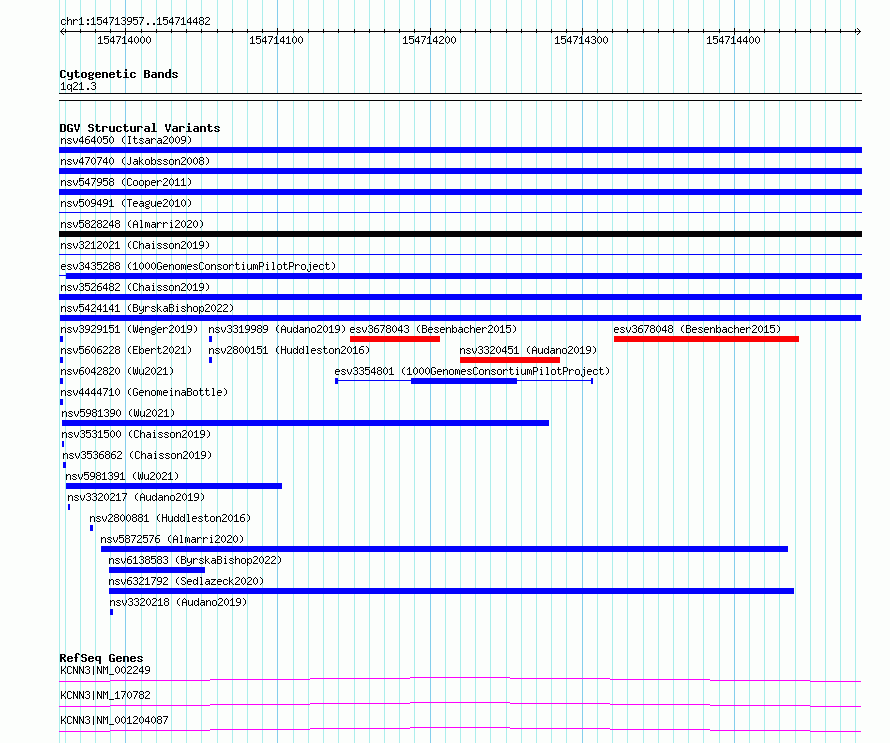Select nsv5424141 (ByrskaBishop2022) label
The image size is (890, 743).
[x=147, y=308]
